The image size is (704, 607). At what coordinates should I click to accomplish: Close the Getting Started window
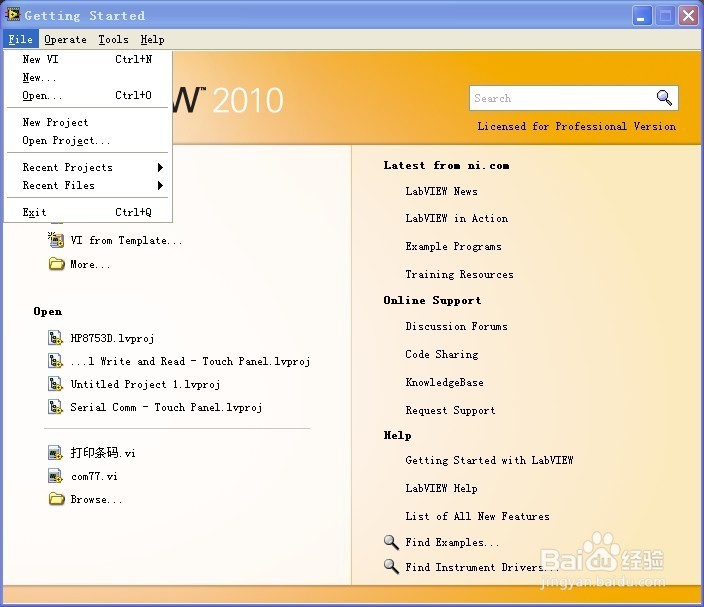point(688,16)
